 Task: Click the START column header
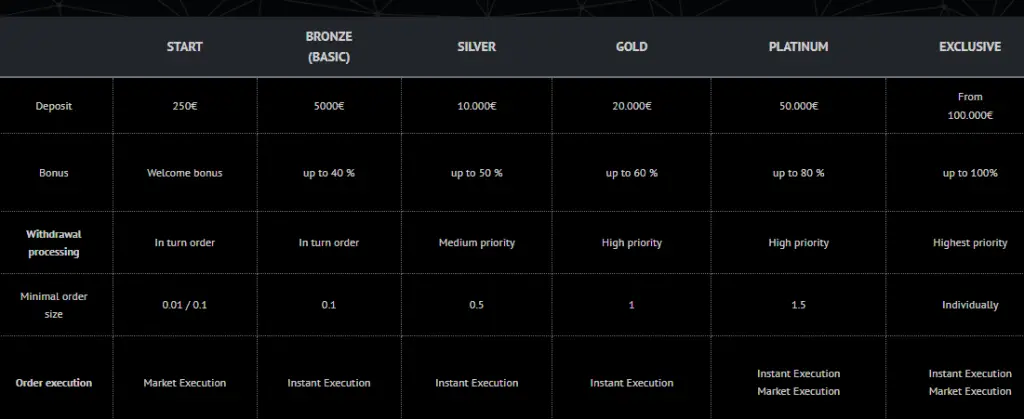[184, 47]
